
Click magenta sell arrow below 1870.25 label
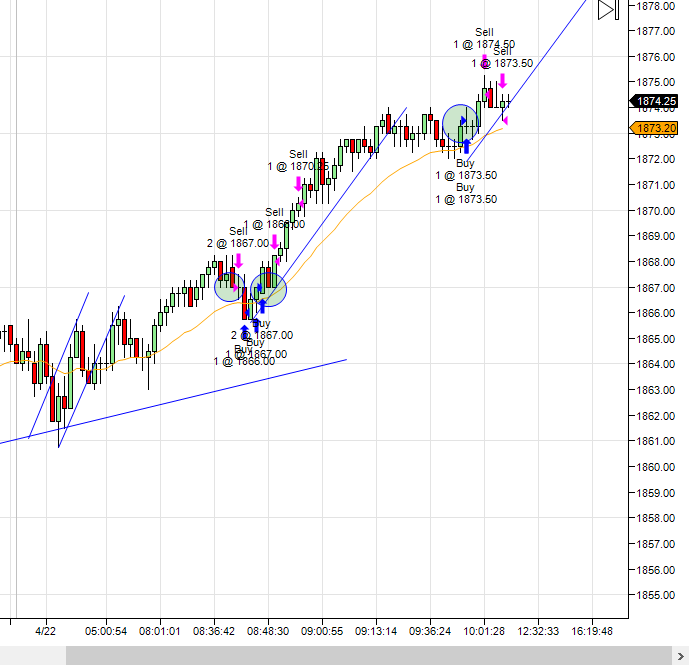[x=298, y=184]
